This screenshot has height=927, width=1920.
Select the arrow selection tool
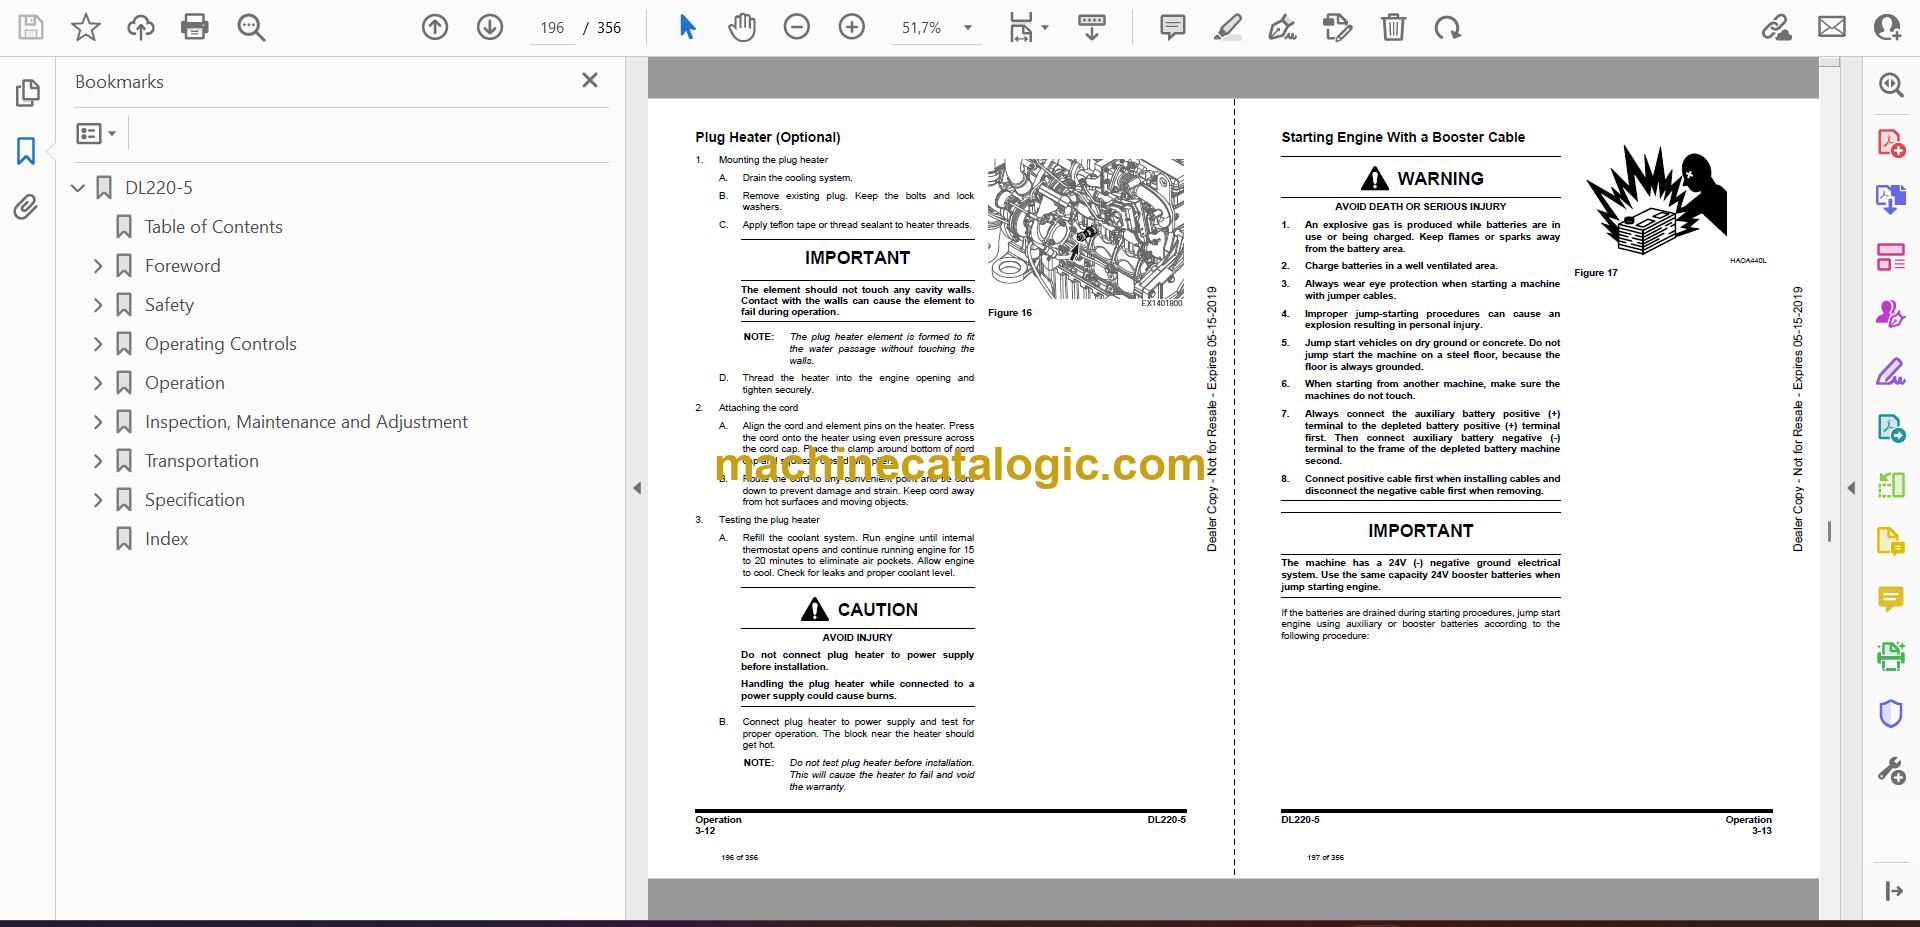[x=687, y=27]
